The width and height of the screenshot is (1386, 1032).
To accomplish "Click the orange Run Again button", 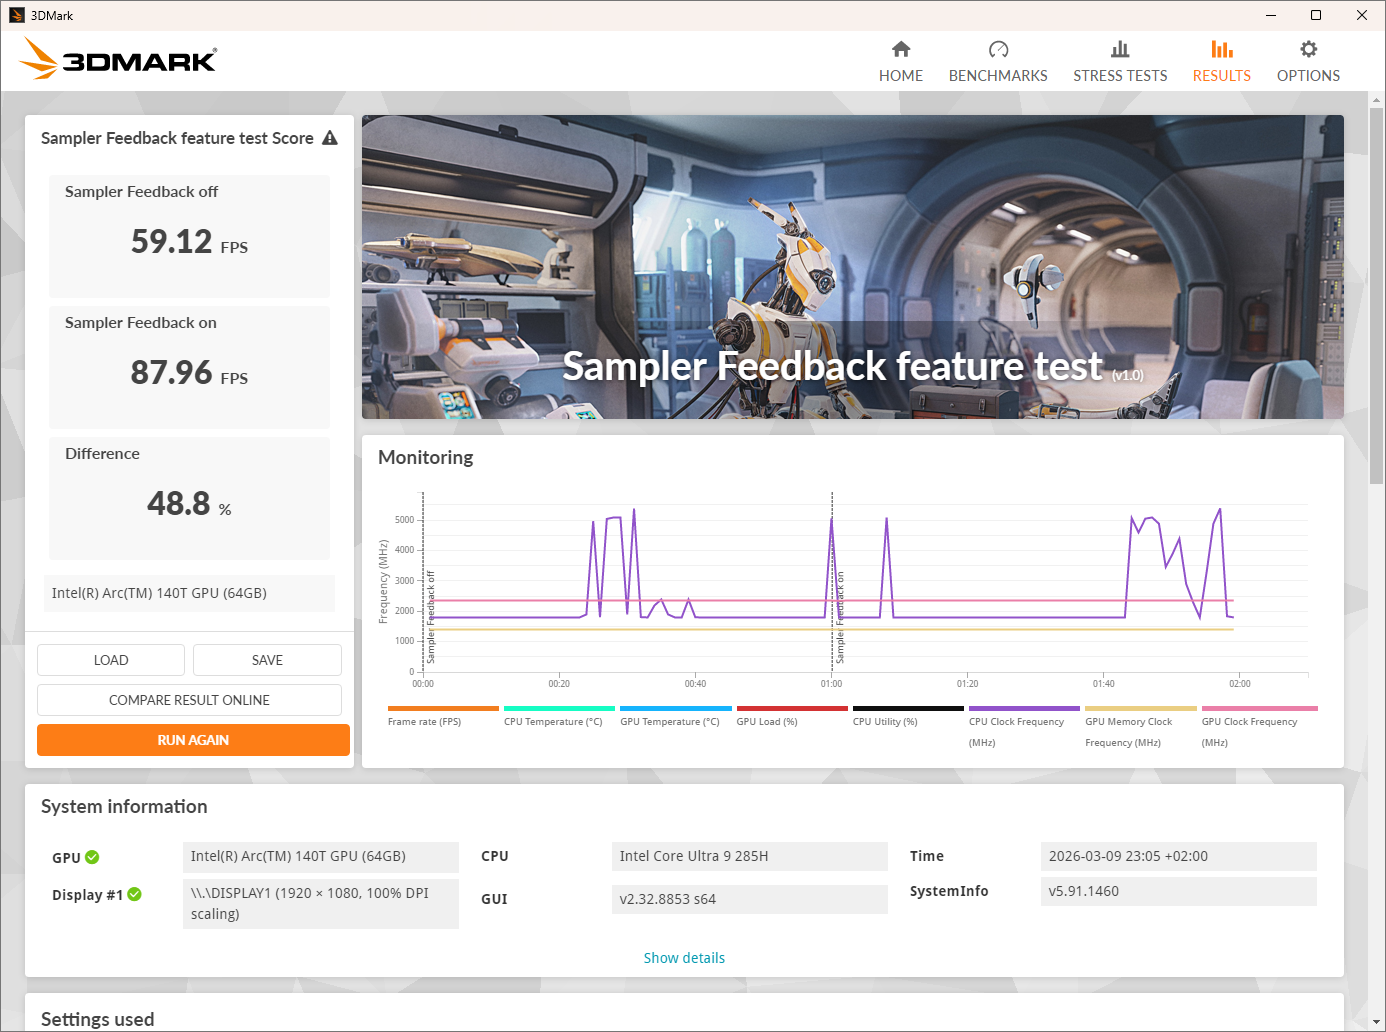I will point(193,740).
